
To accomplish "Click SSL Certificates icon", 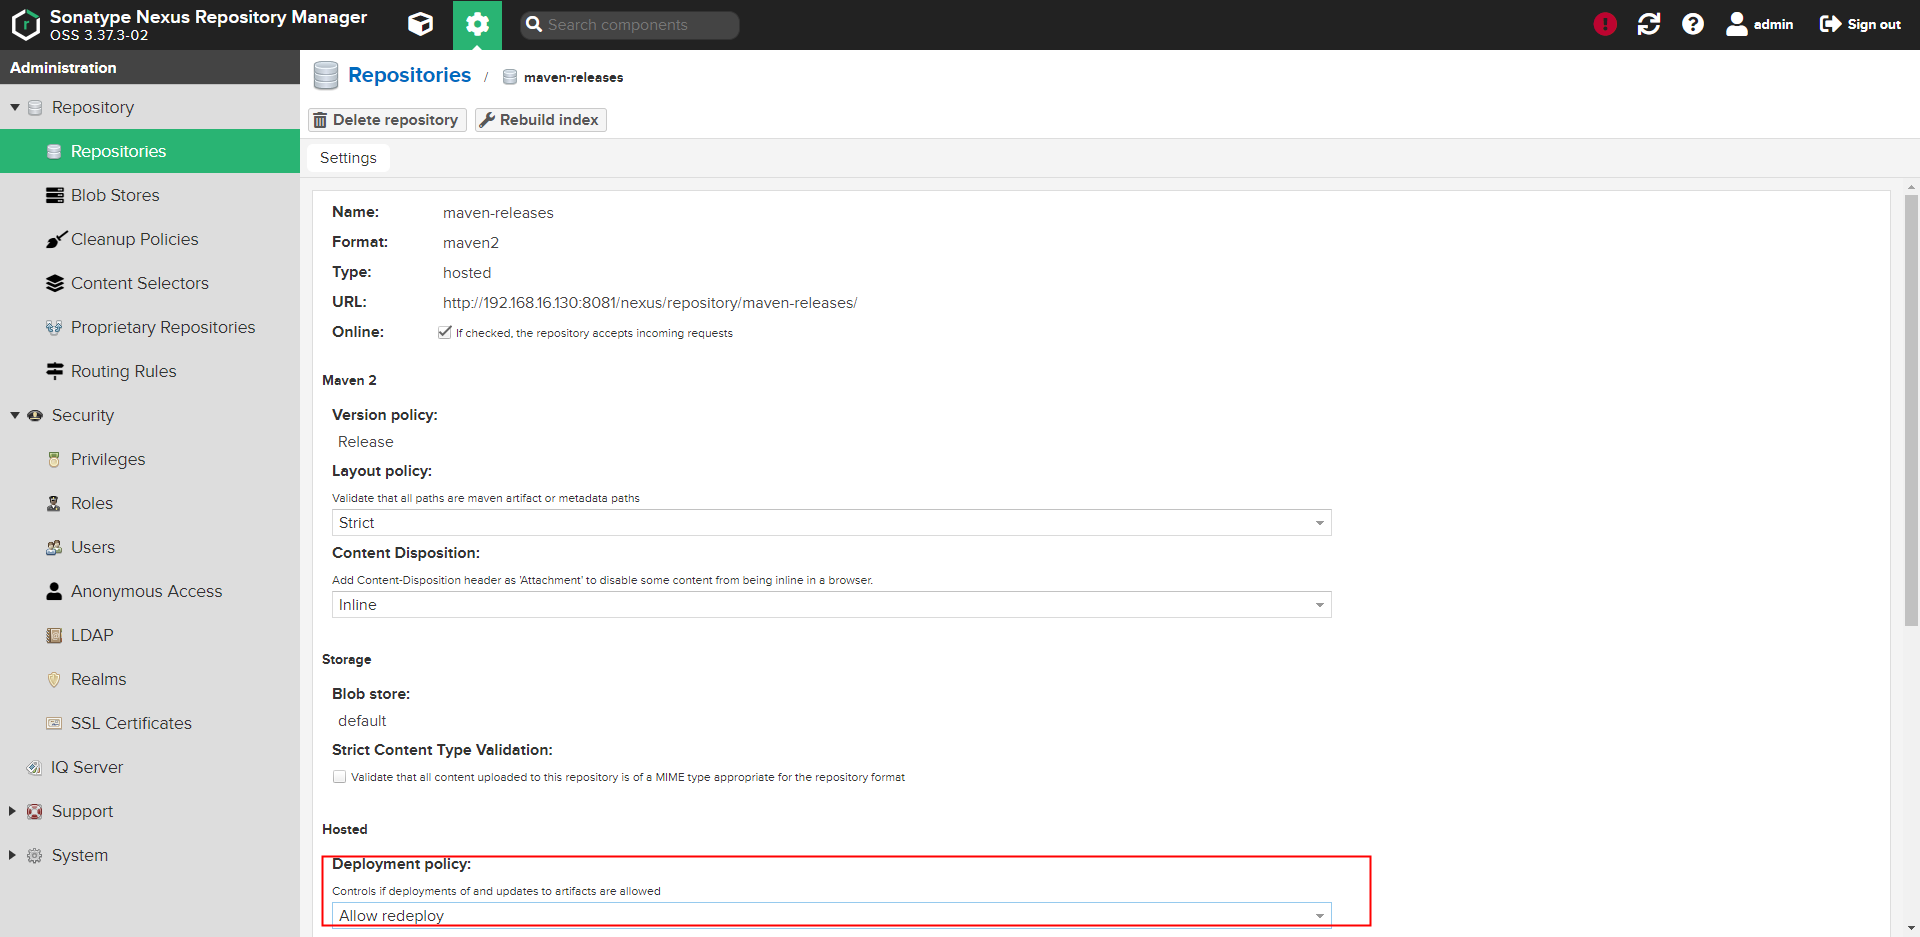I will point(54,723).
